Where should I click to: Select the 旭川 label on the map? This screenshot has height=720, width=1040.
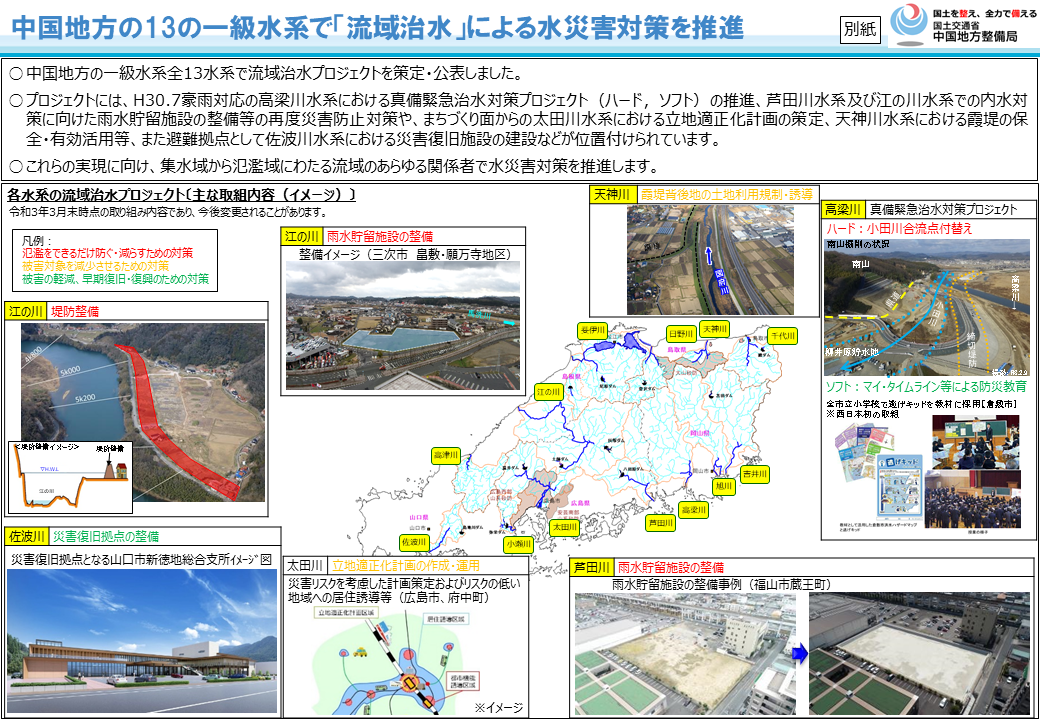pos(724,486)
